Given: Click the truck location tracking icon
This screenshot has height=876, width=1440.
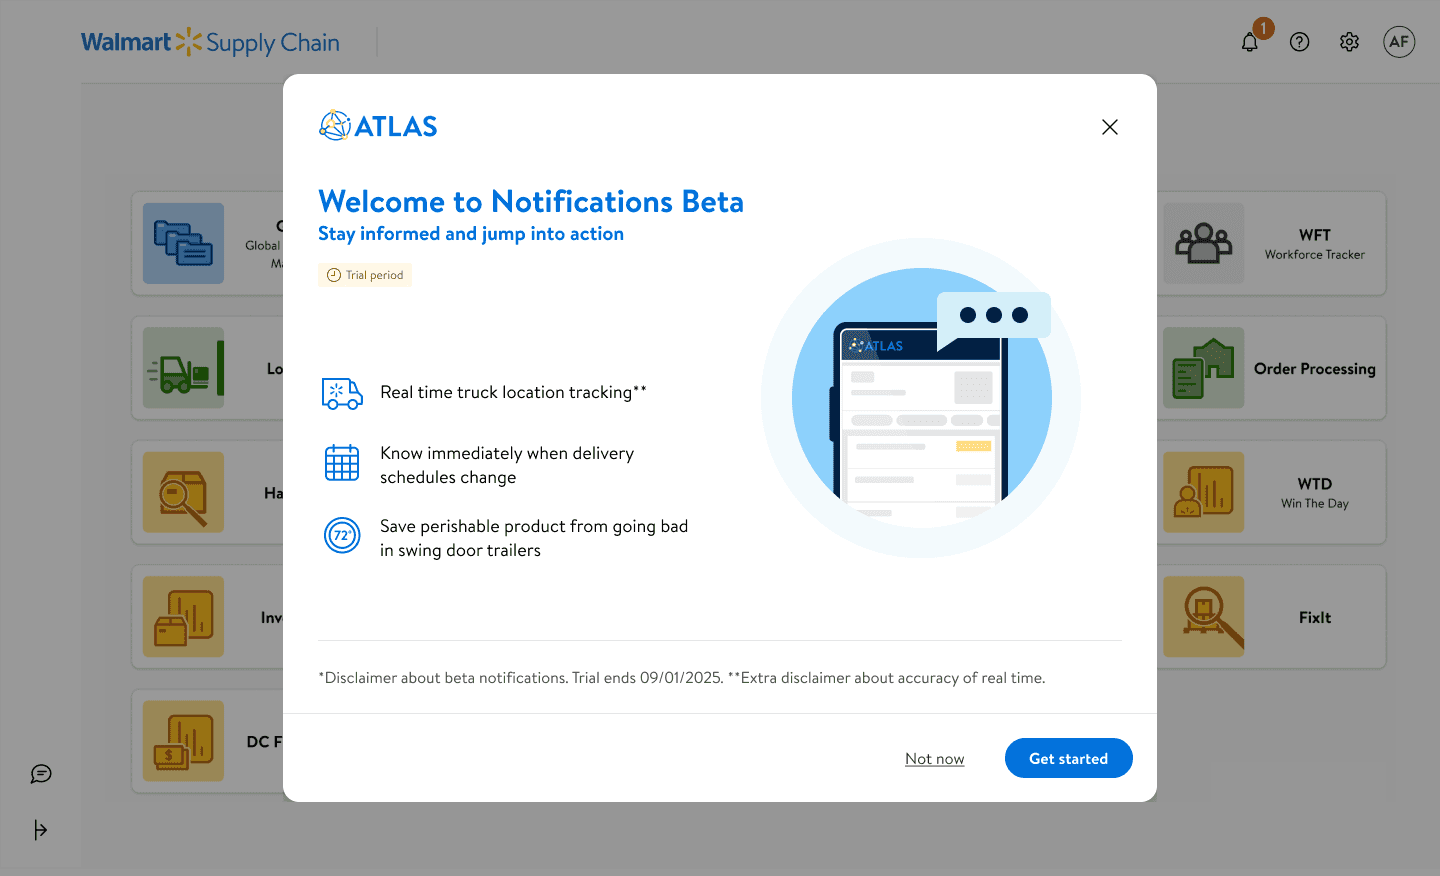Looking at the screenshot, I should point(342,393).
